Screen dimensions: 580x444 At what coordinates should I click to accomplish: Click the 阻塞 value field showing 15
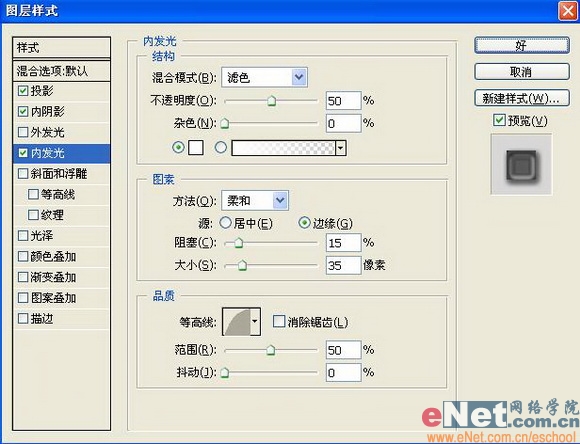(343, 243)
